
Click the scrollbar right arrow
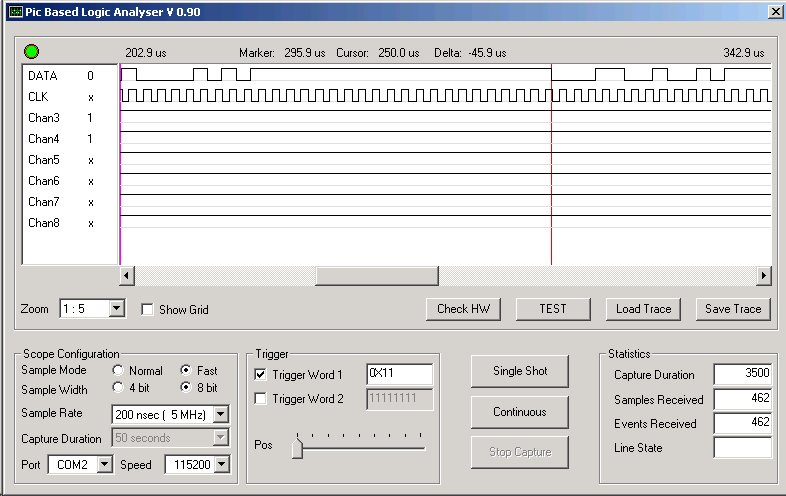(763, 276)
